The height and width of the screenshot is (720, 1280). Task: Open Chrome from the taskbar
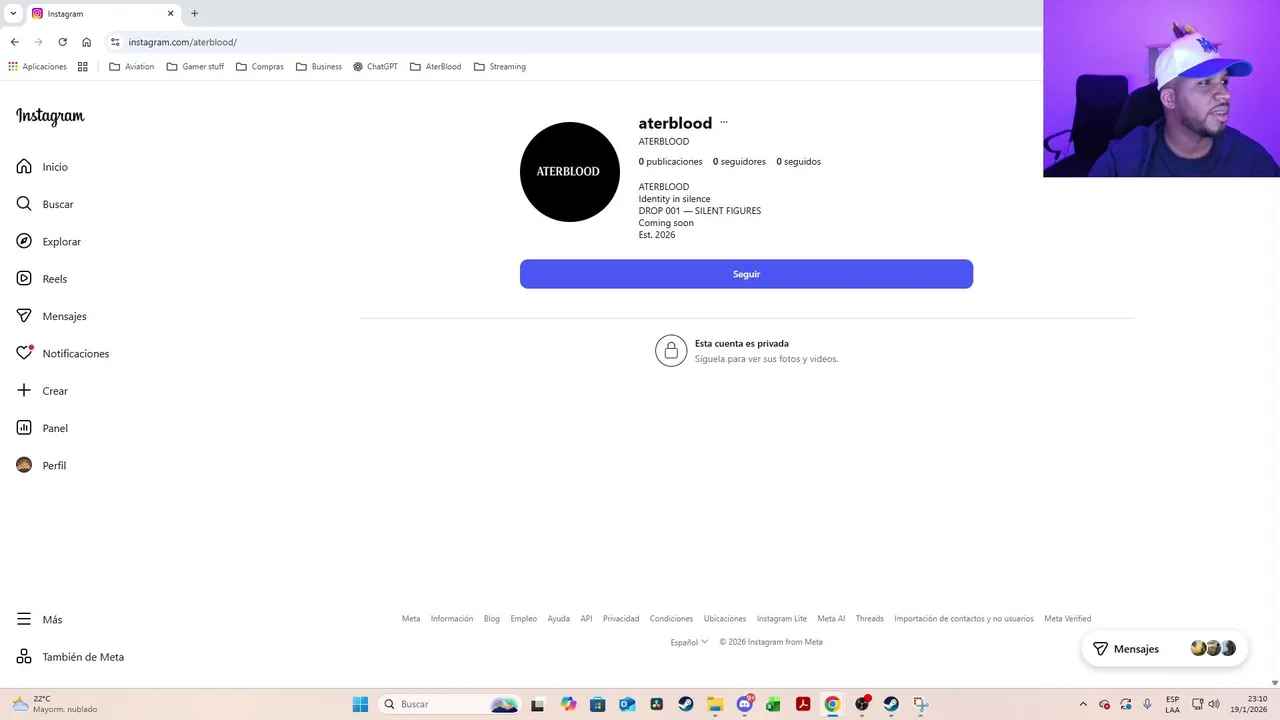832,704
